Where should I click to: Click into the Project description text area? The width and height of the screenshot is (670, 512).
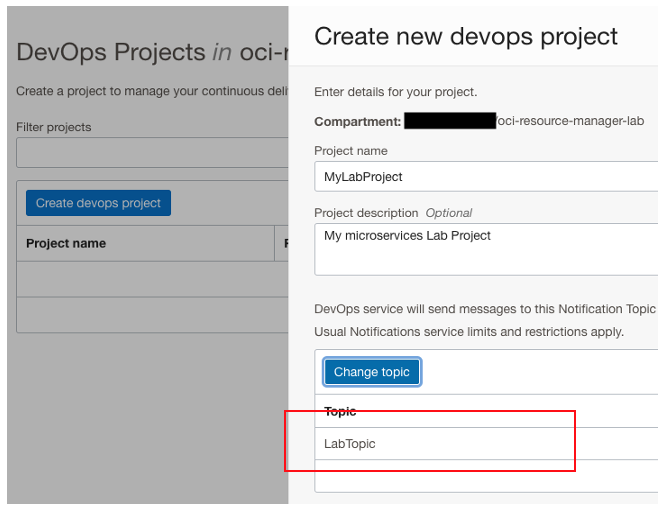[x=486, y=248]
